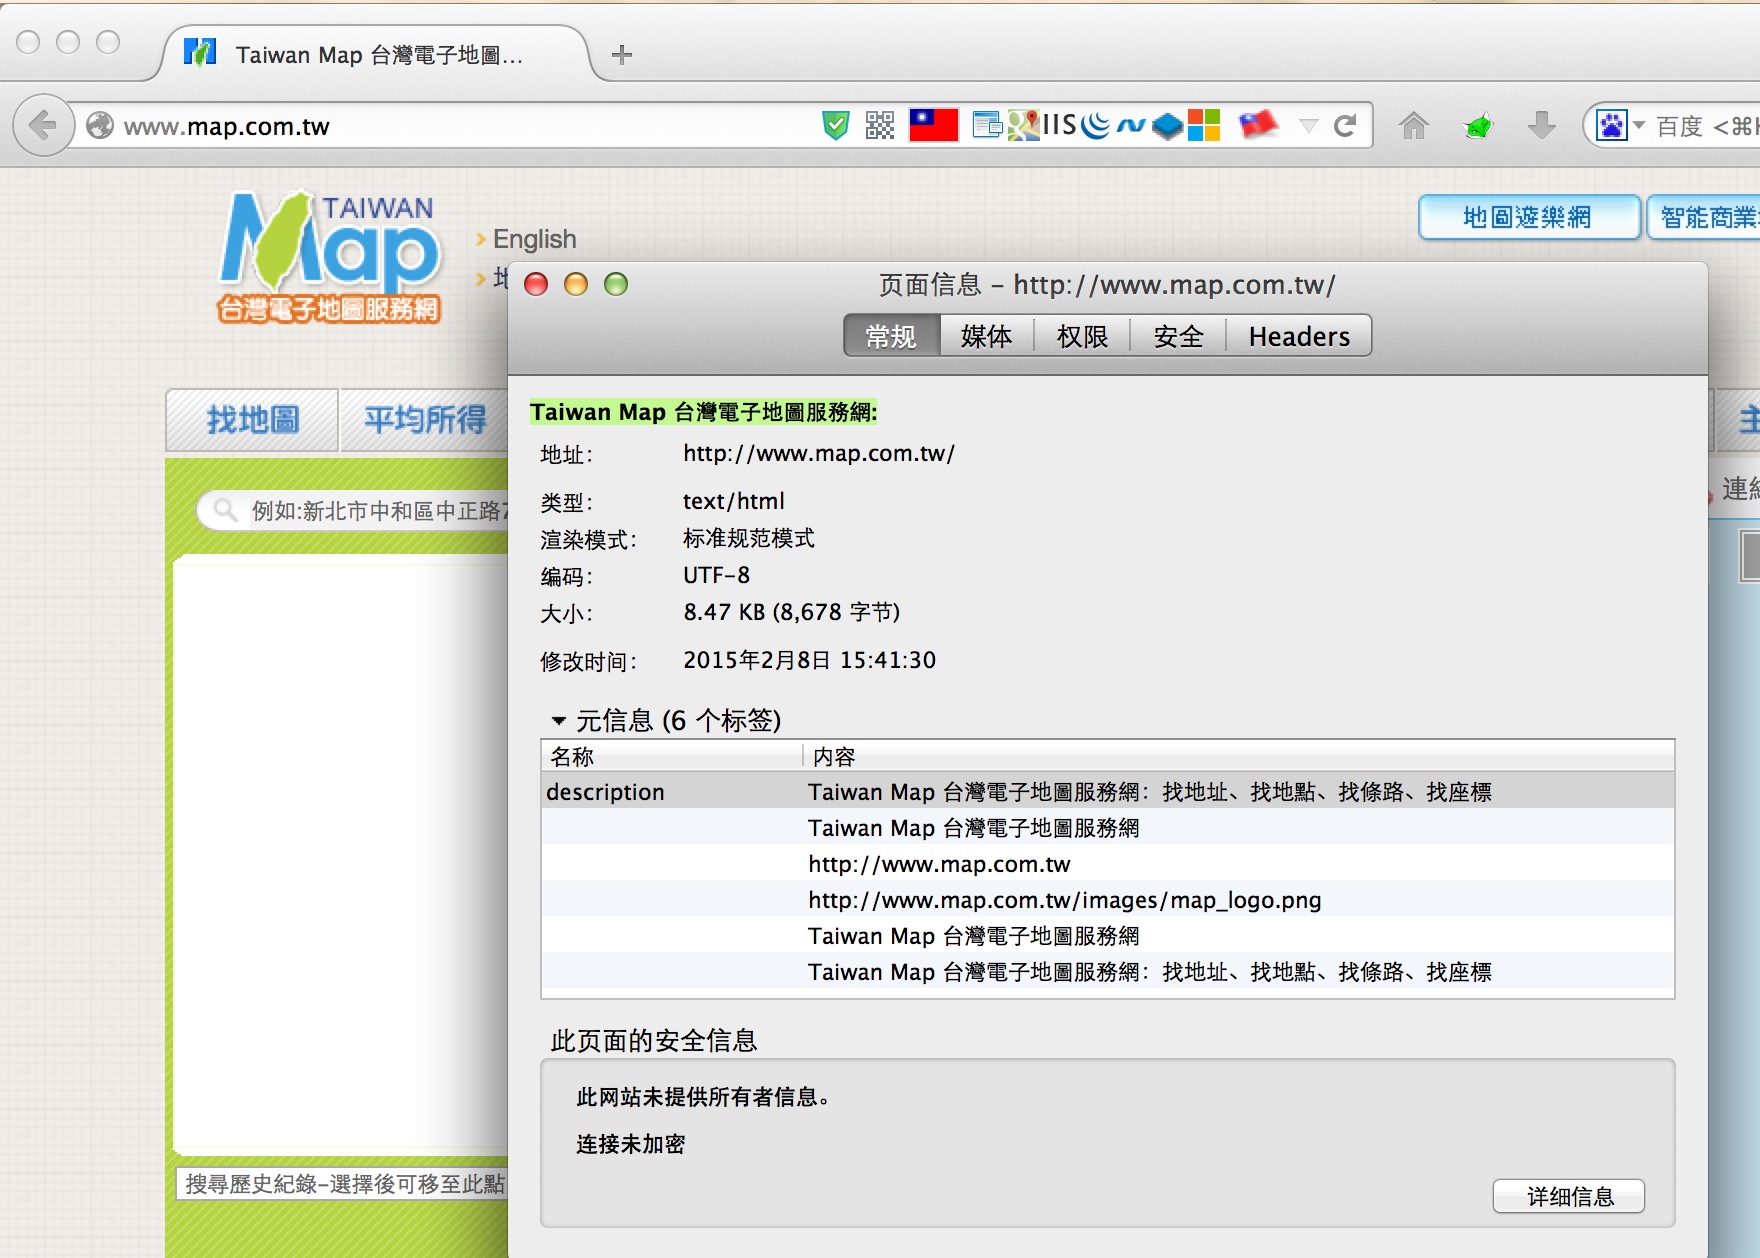Open search engine dropdown next to Baidu icon
The height and width of the screenshot is (1258, 1760).
click(x=1639, y=126)
